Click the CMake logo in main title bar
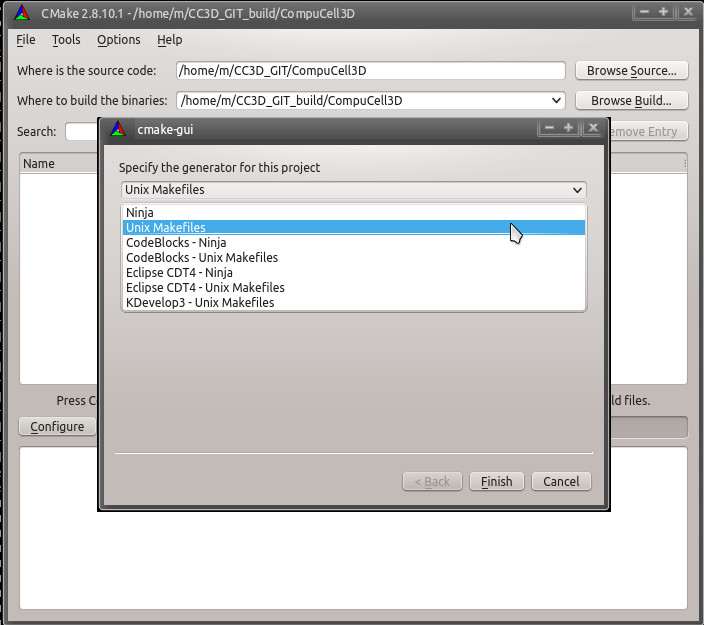Viewport: 704px width, 625px height. point(22,12)
